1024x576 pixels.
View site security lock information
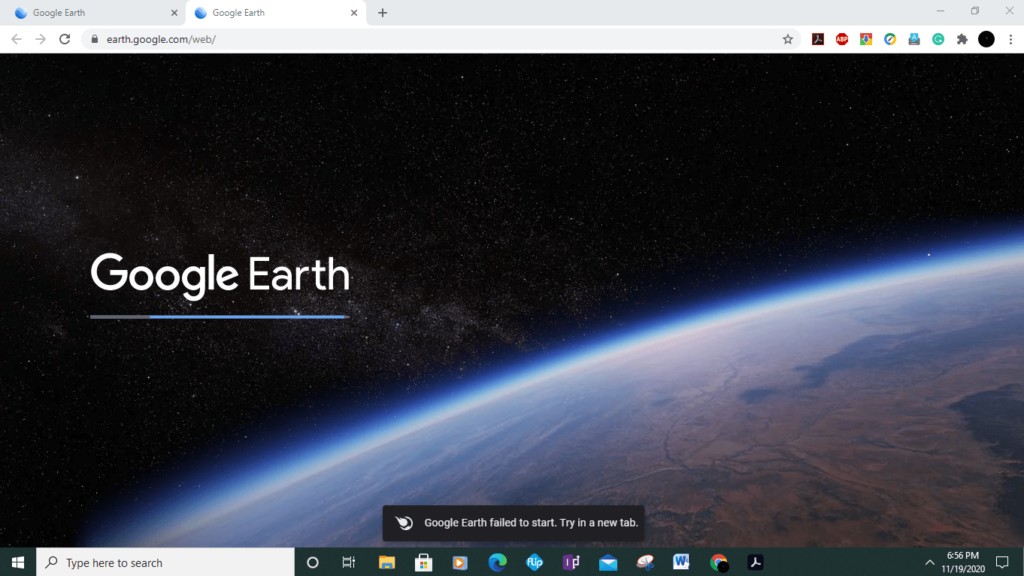coord(95,39)
